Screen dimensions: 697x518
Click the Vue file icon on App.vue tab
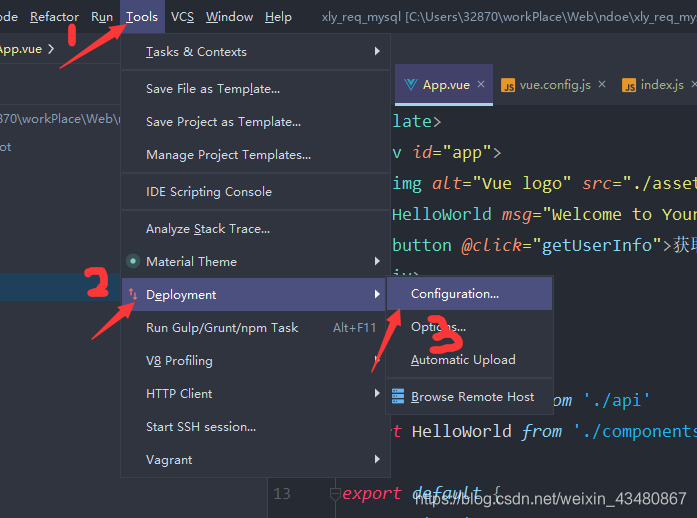(x=411, y=84)
